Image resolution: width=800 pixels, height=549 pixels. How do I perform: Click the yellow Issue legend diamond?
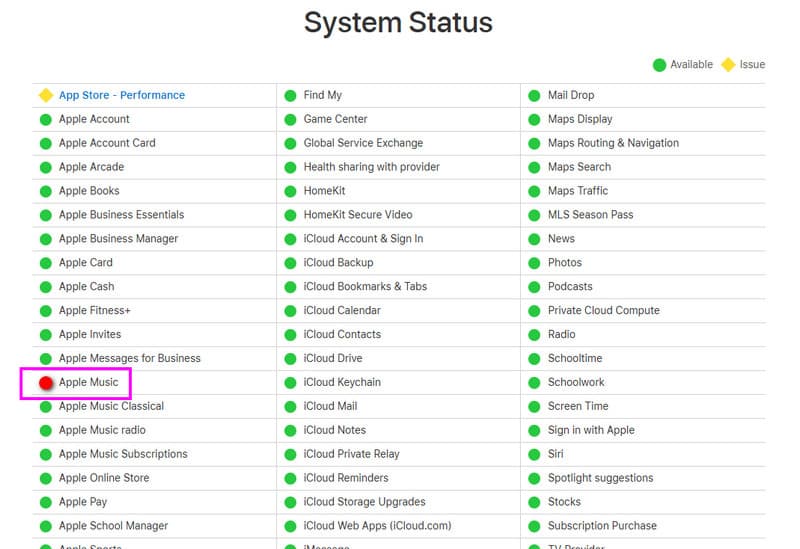(x=728, y=65)
